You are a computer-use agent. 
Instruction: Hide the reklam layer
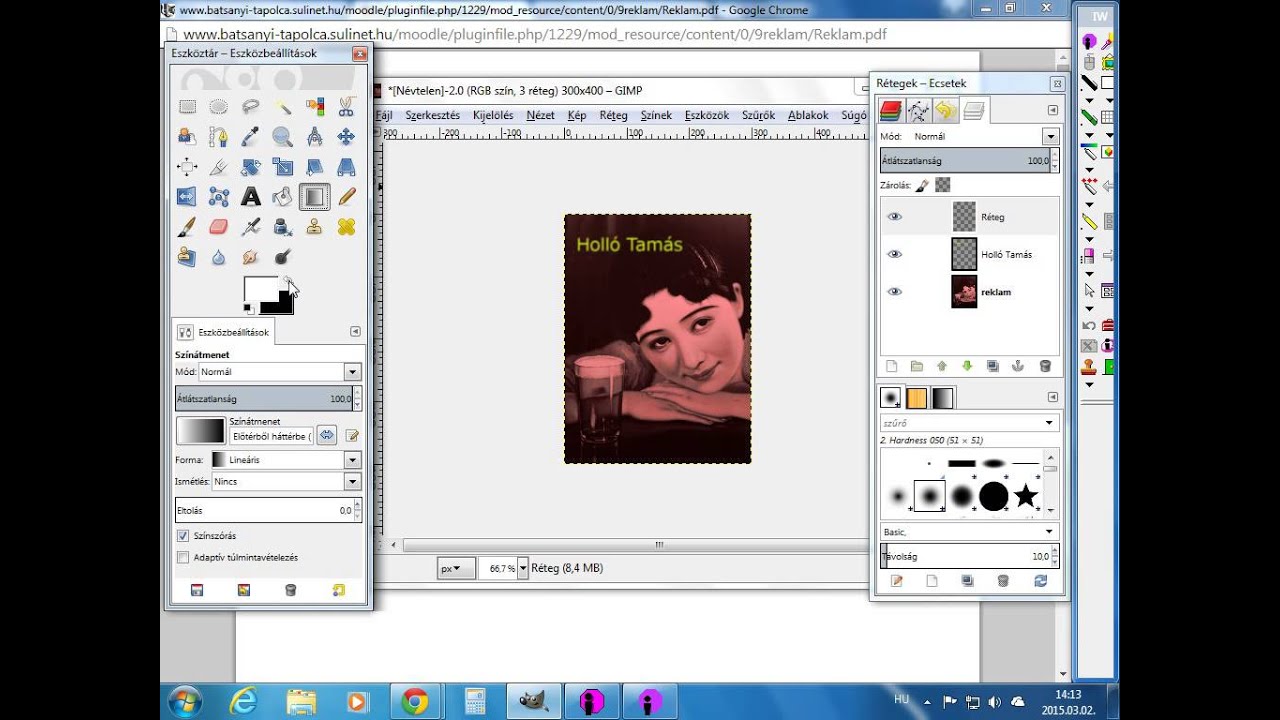point(895,292)
